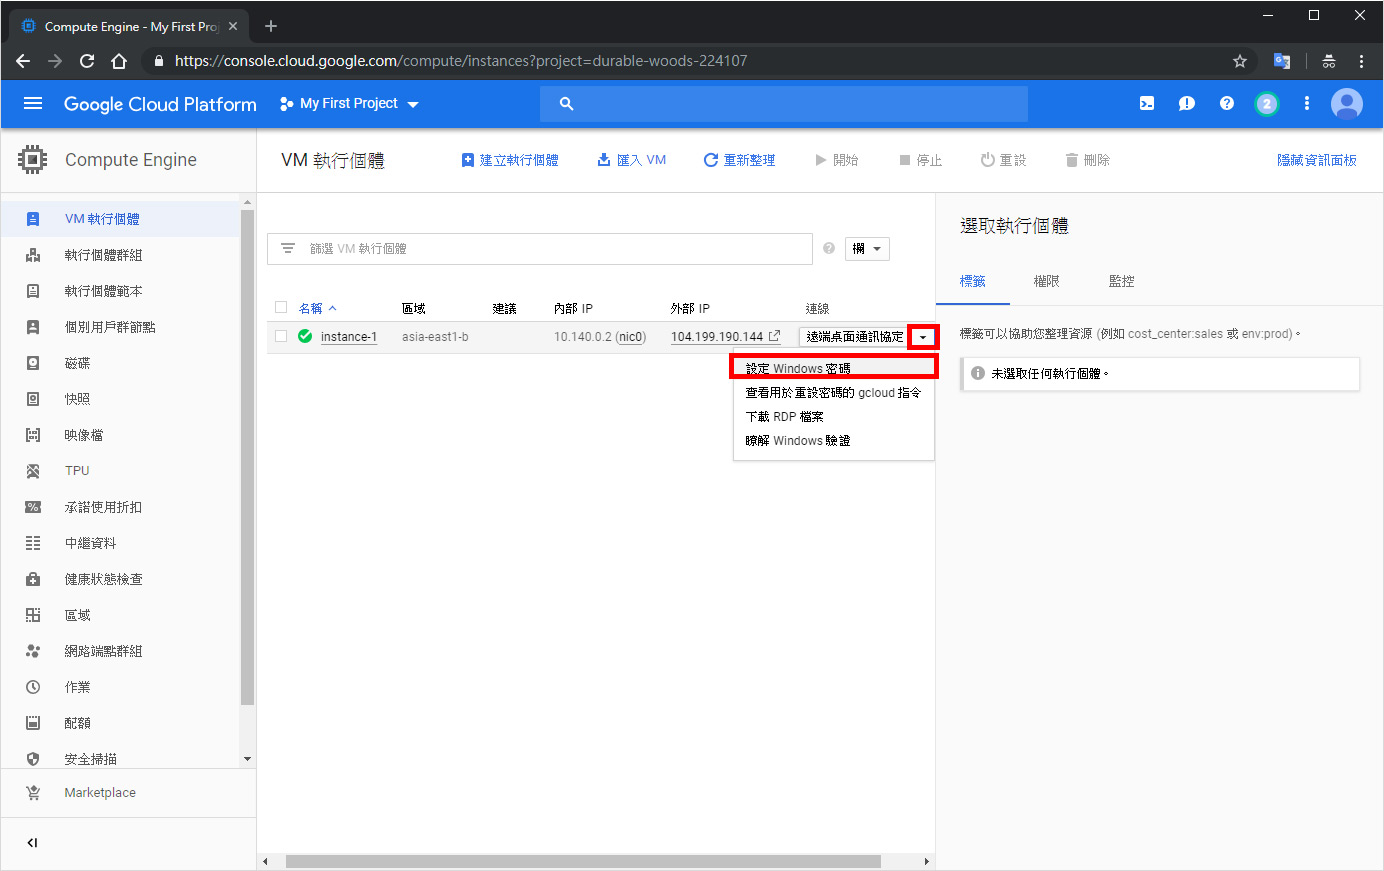Open the top bar three-dot settings menu
Viewport: 1384px width, 871px height.
coord(1307,103)
